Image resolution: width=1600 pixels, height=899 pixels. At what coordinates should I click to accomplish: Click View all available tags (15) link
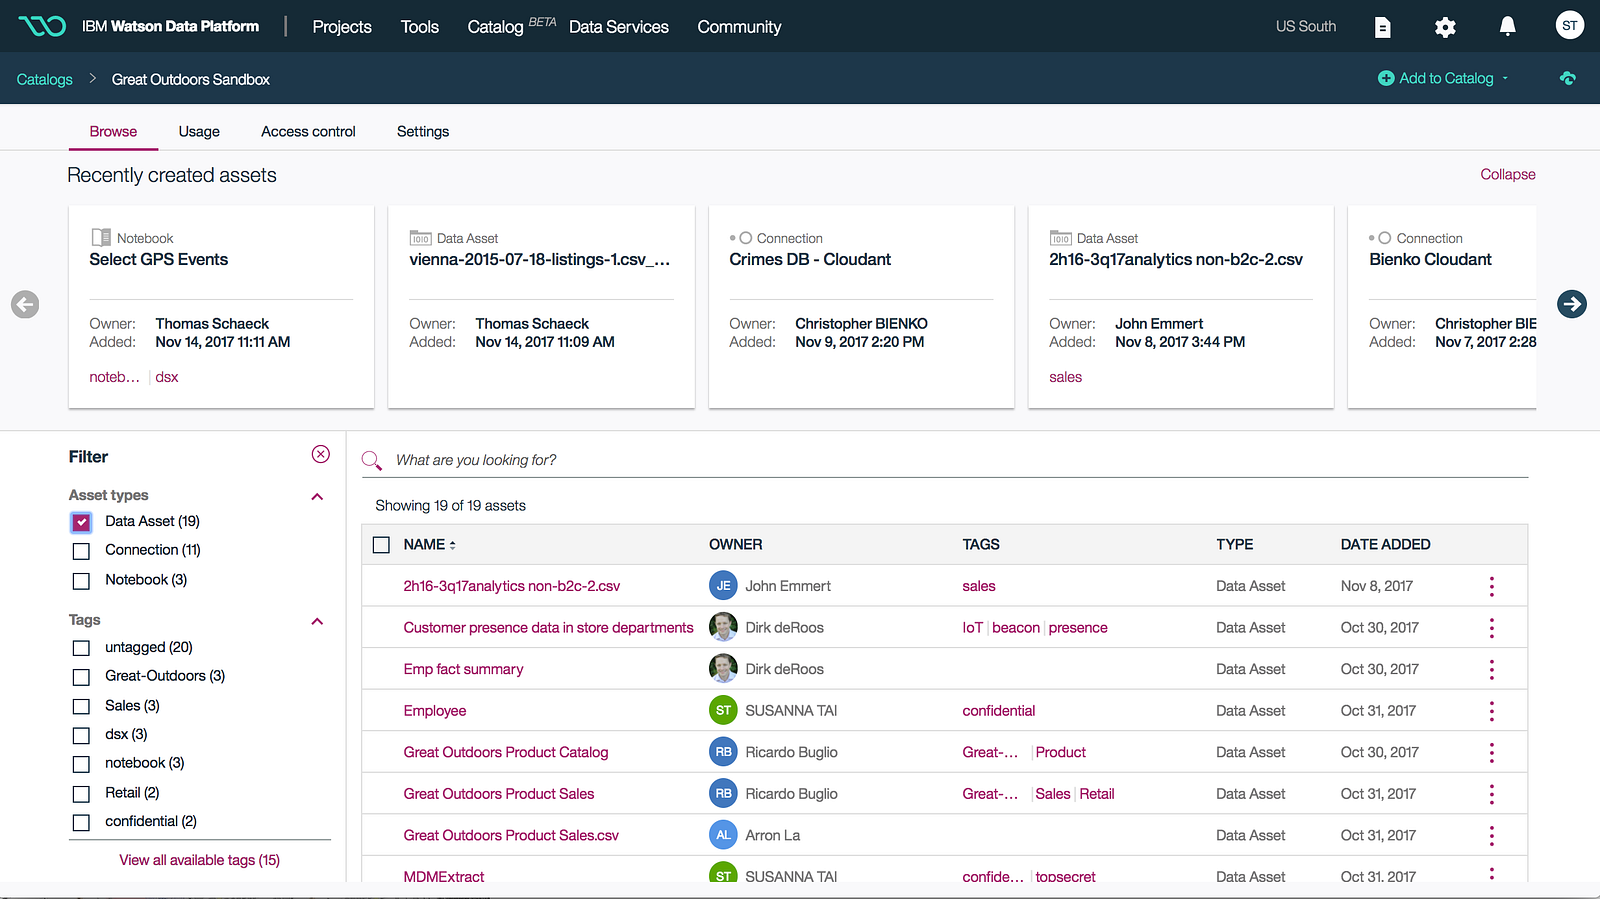pyautogui.click(x=200, y=860)
